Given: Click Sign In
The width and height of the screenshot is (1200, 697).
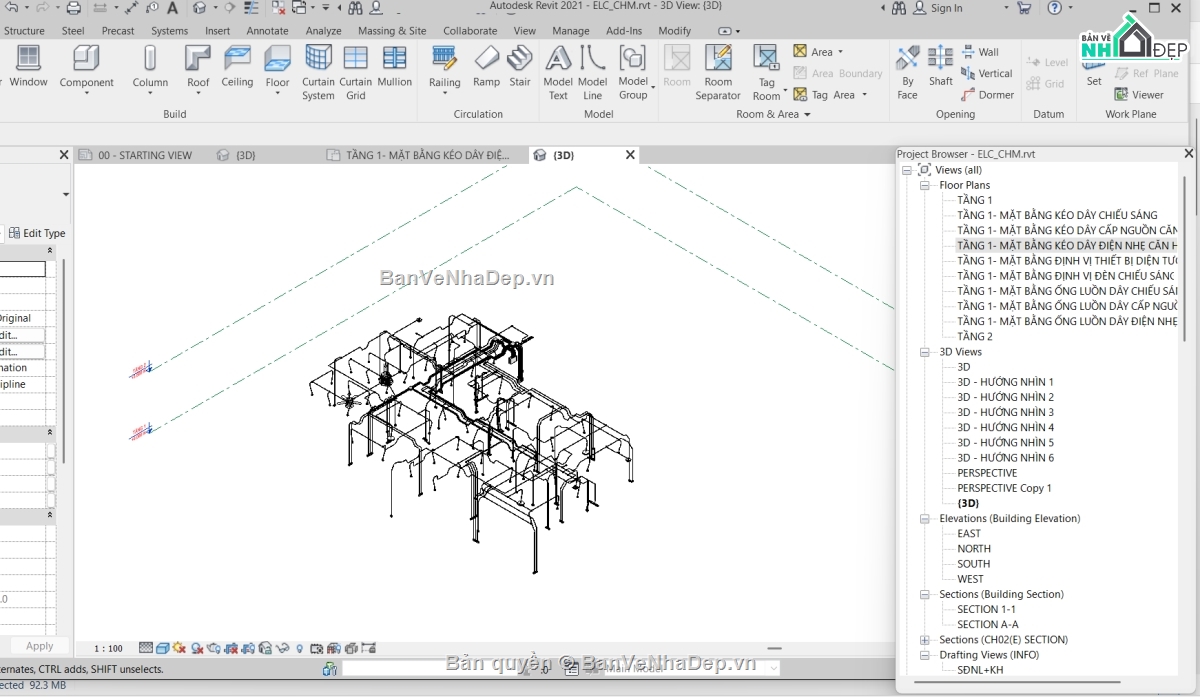Looking at the screenshot, I should pyautogui.click(x=946, y=8).
